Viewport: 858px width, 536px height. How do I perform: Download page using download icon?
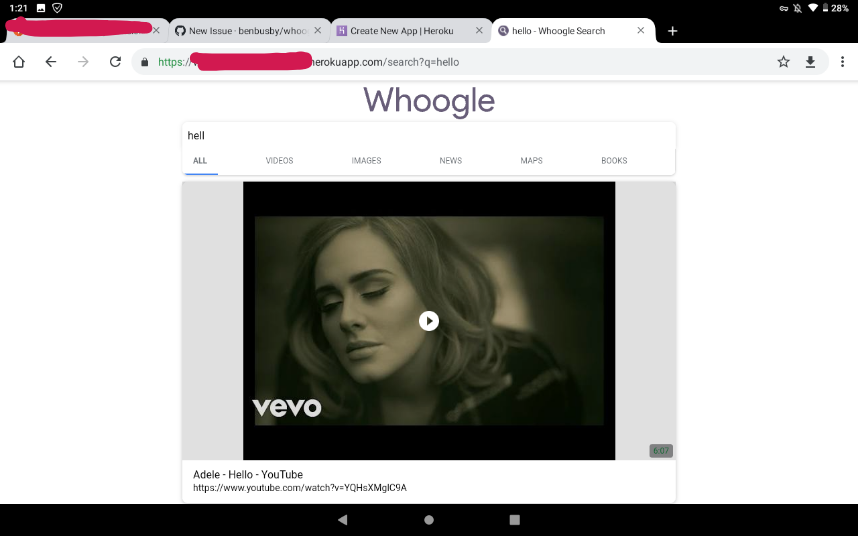(810, 62)
